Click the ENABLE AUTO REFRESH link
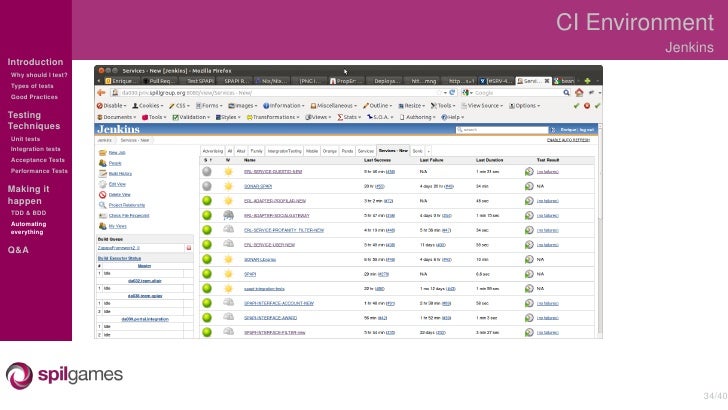 pos(568,140)
